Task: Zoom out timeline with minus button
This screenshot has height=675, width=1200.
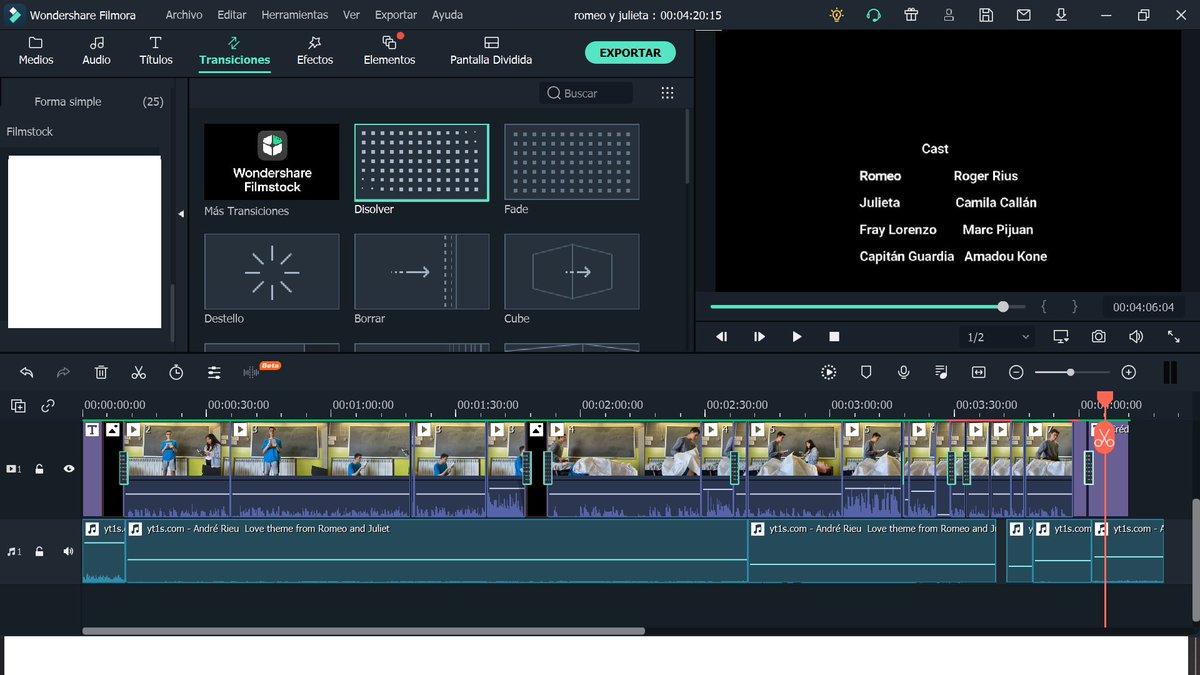Action: click(x=1016, y=372)
